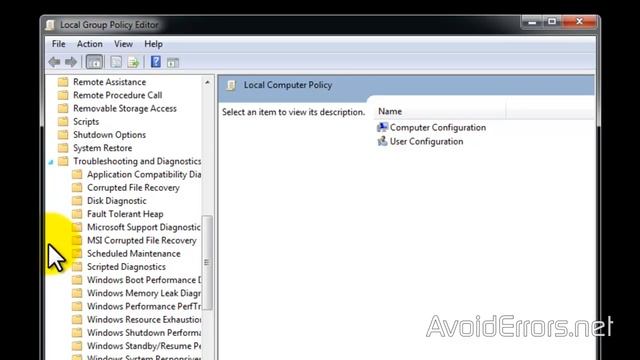The image size is (640, 360).
Task: Select the Shutdown Options tree item
Action: 109,135
